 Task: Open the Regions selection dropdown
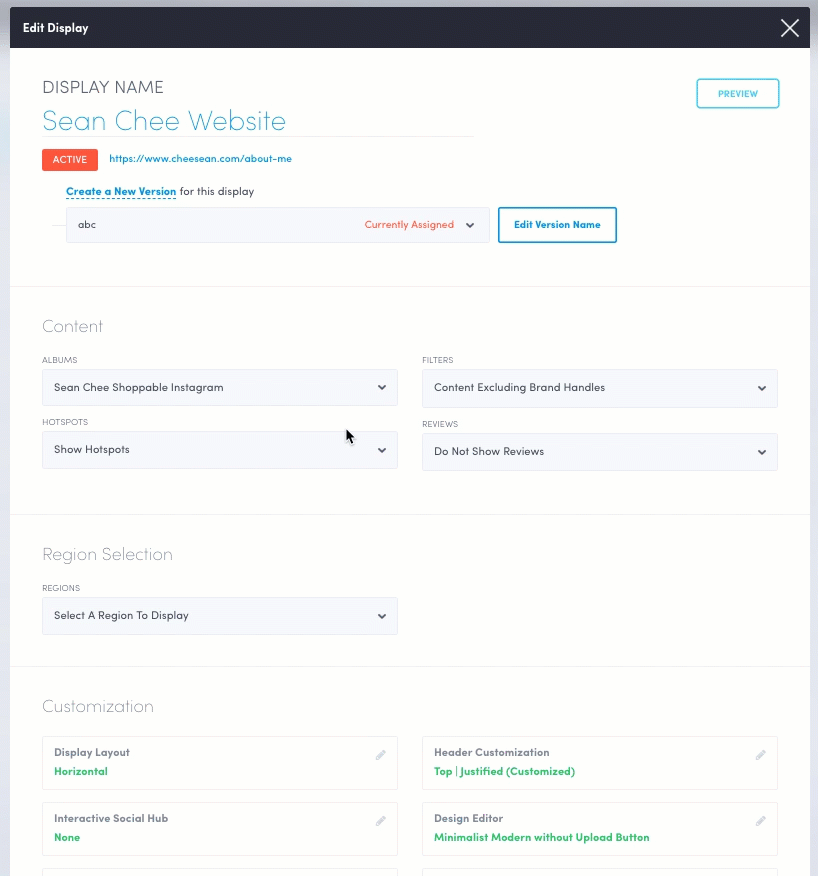(x=220, y=616)
